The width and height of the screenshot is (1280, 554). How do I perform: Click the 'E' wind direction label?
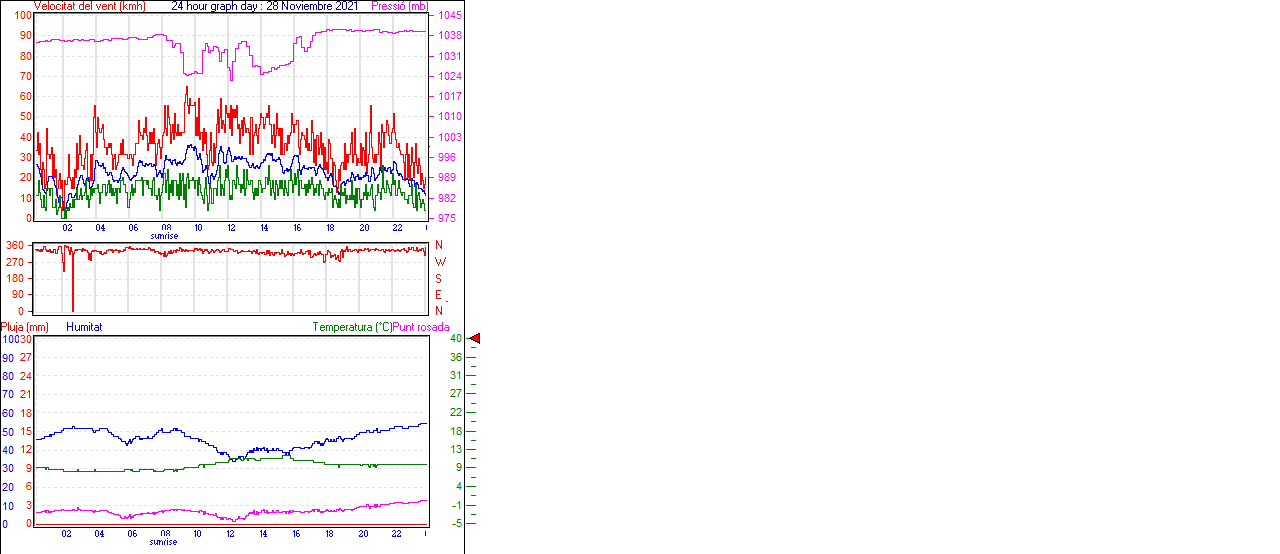pyautogui.click(x=438, y=295)
